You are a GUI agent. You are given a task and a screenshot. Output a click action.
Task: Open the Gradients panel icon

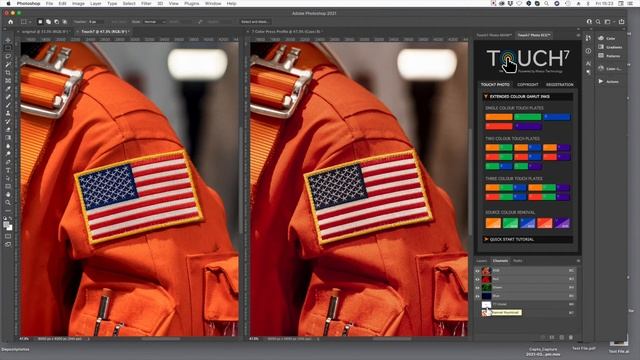click(x=601, y=47)
